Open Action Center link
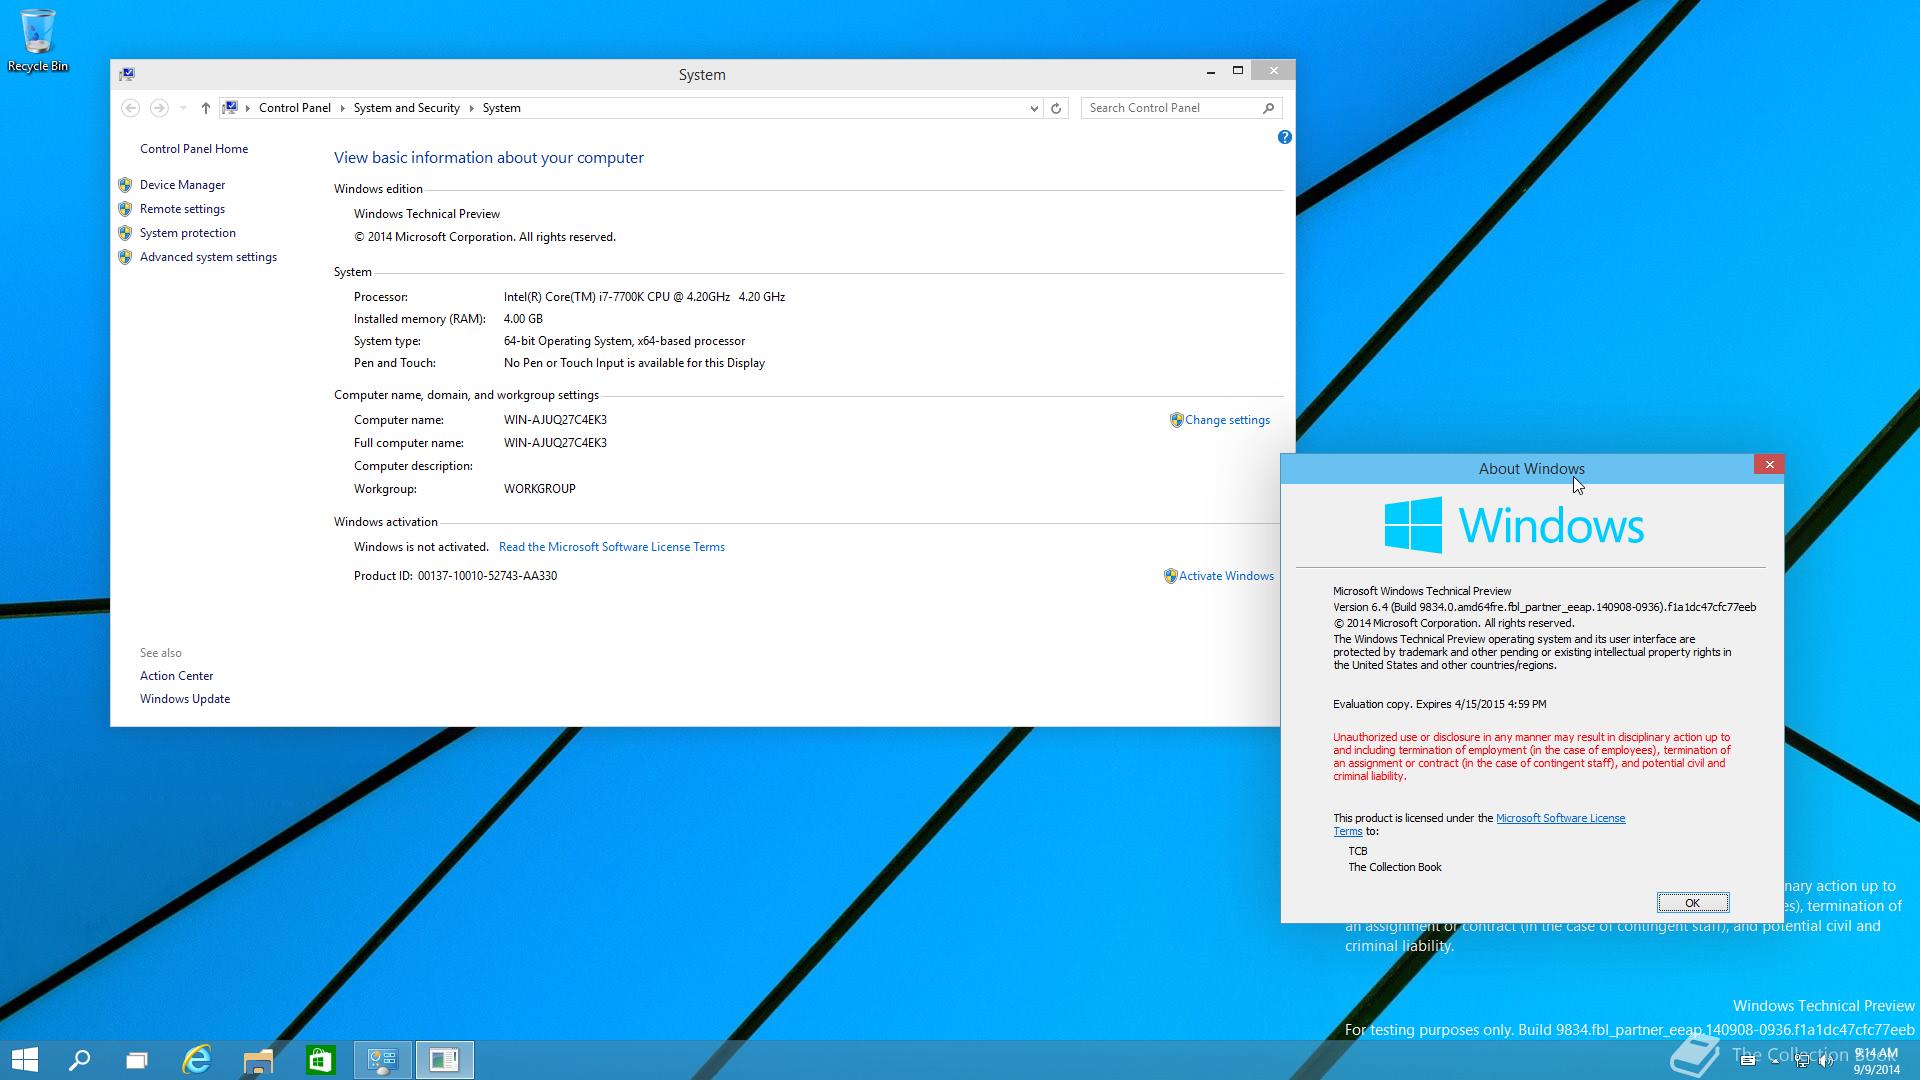Screen dimensions: 1920x1080 pos(176,676)
